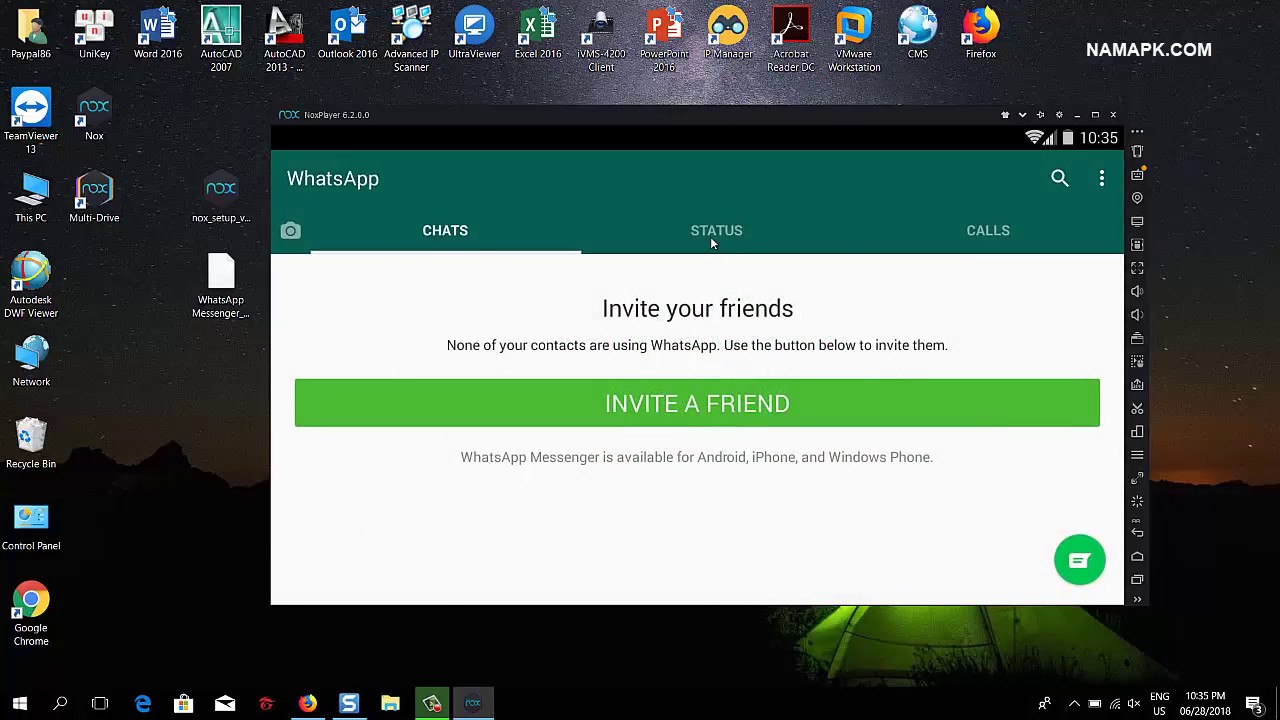
Task: Select WhatsApp Messenger file on desktop
Action: click(221, 286)
